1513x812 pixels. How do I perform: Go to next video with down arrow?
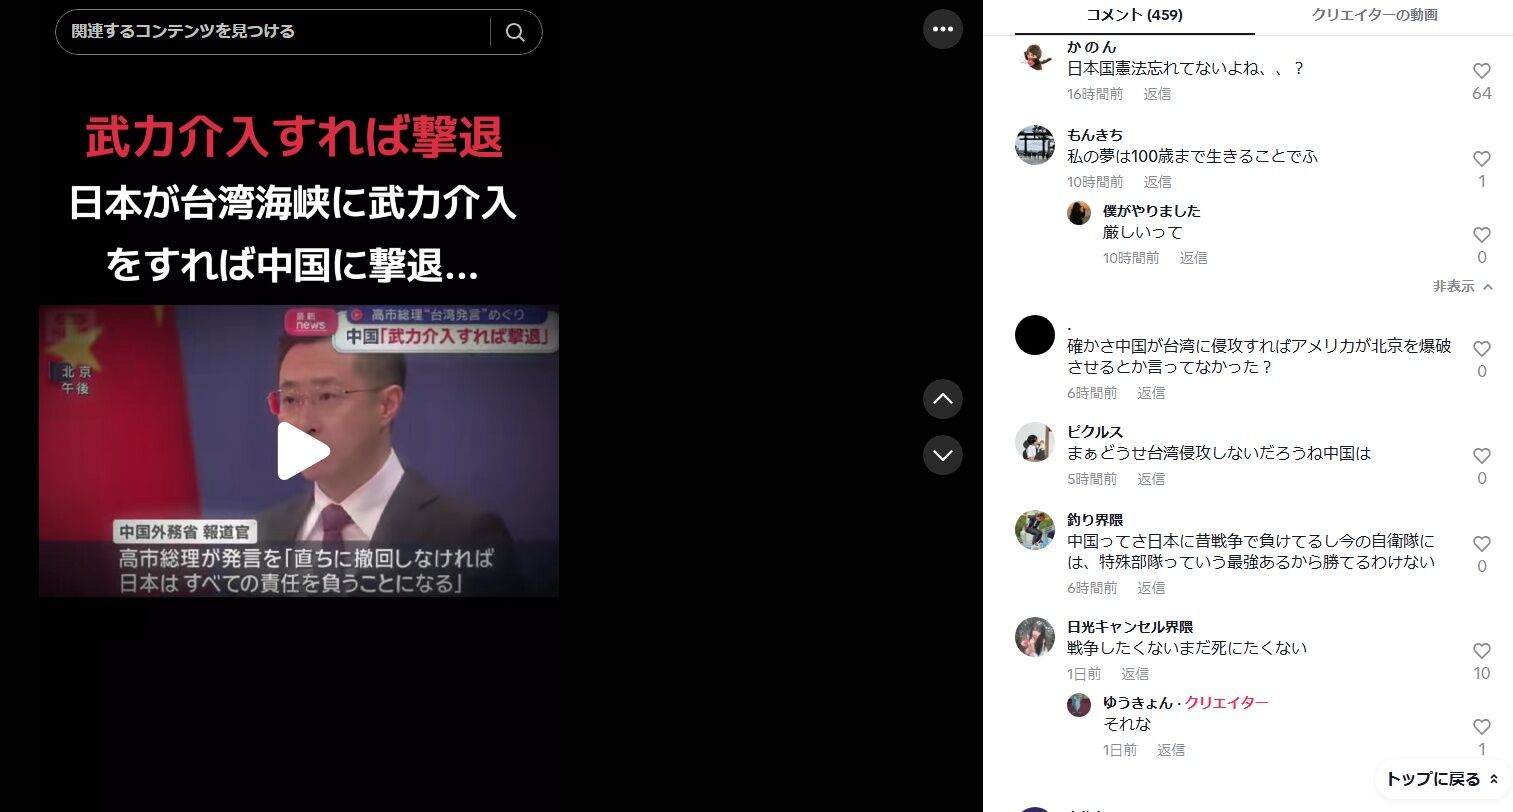[943, 455]
